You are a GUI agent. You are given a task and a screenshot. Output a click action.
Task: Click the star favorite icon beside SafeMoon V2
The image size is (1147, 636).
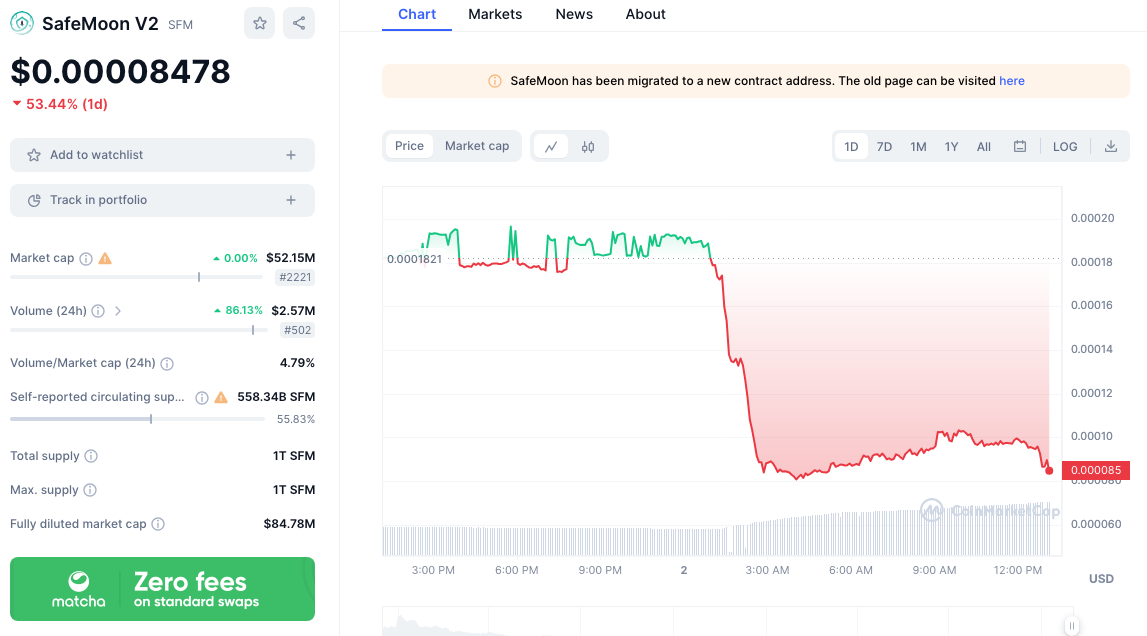pos(260,23)
